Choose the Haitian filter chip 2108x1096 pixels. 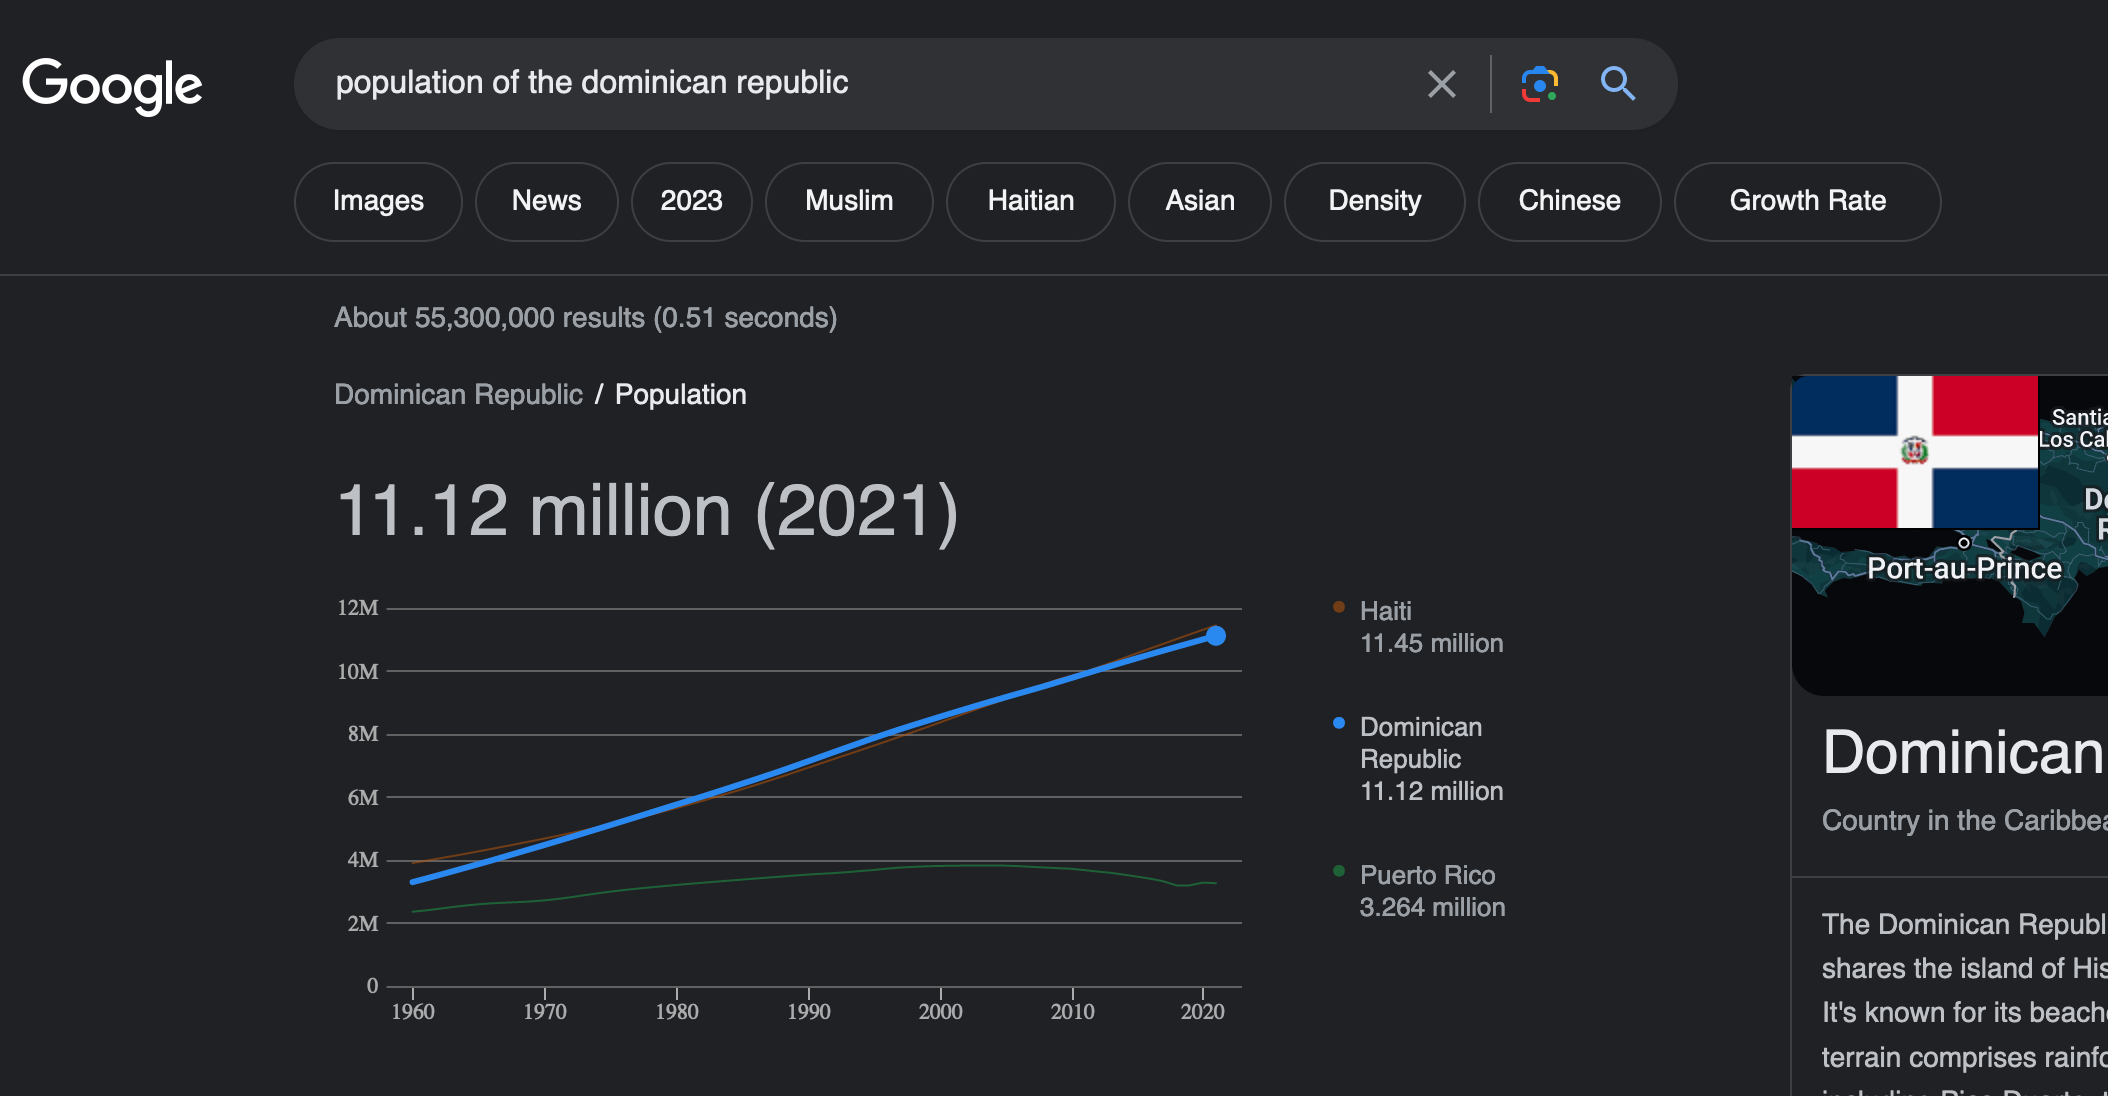1030,201
